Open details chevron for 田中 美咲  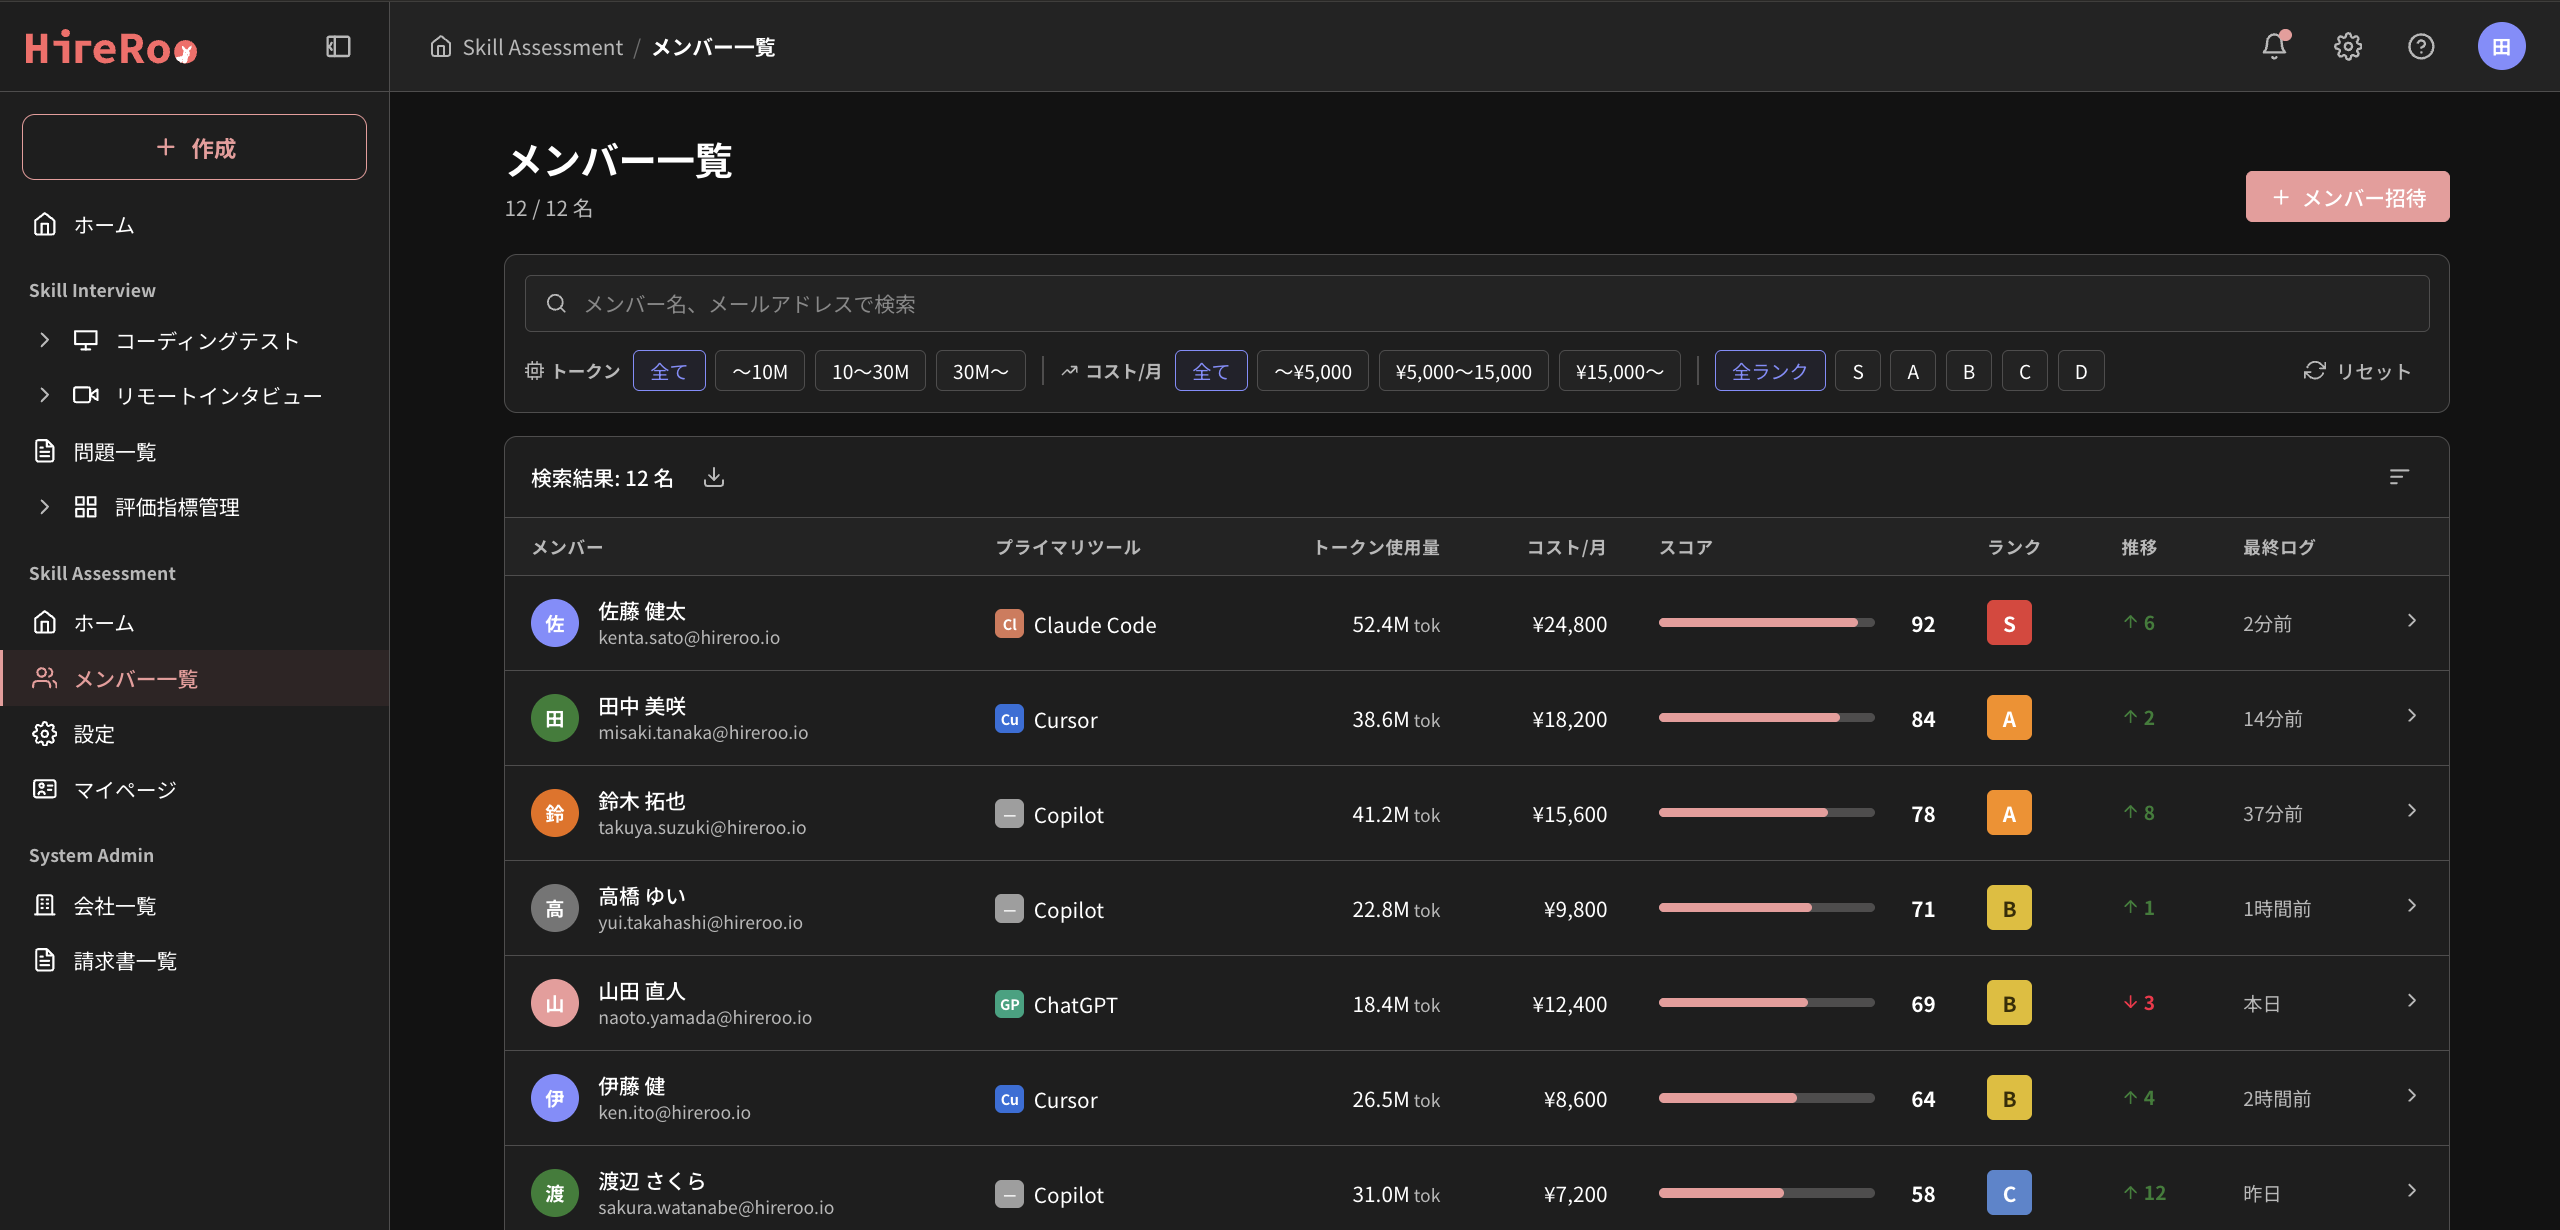point(2412,716)
